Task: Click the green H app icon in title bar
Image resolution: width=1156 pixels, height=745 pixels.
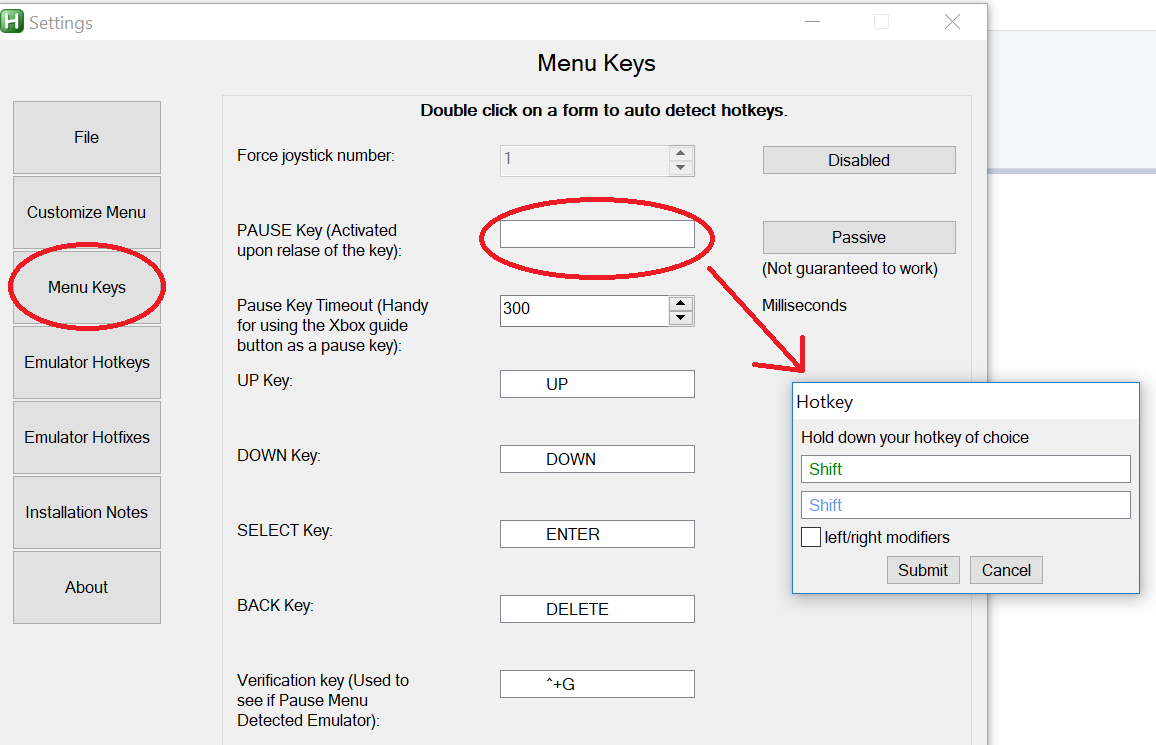Action: click(x=13, y=21)
